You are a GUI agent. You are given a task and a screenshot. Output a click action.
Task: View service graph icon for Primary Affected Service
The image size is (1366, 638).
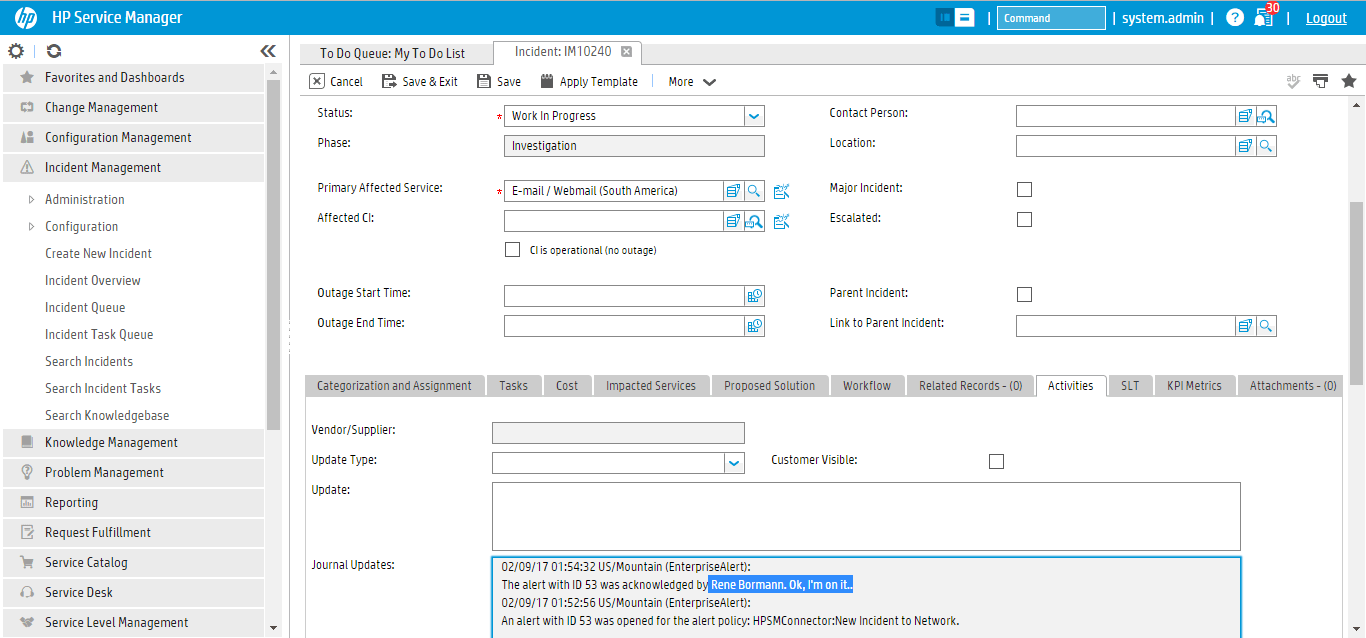pos(781,191)
